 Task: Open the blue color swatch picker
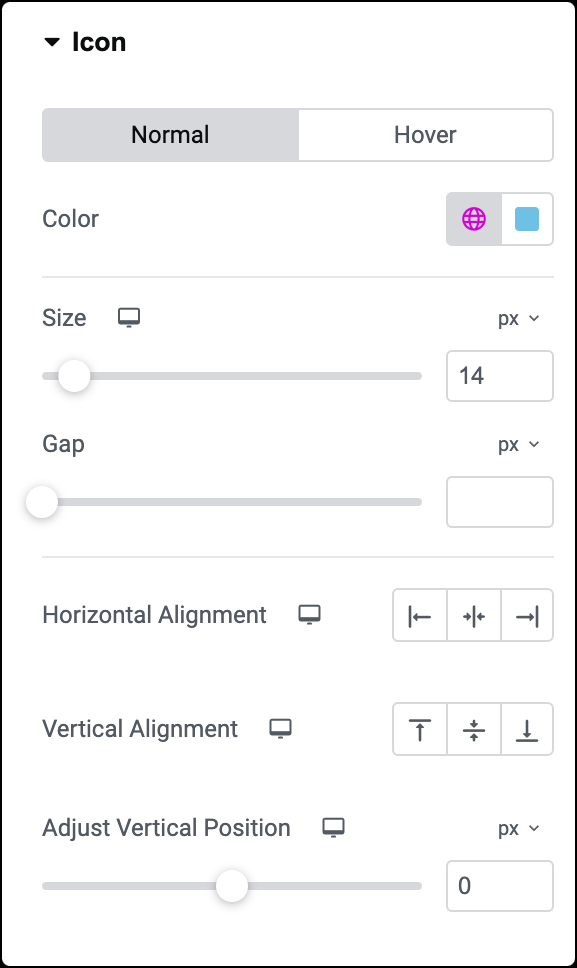pos(526,219)
